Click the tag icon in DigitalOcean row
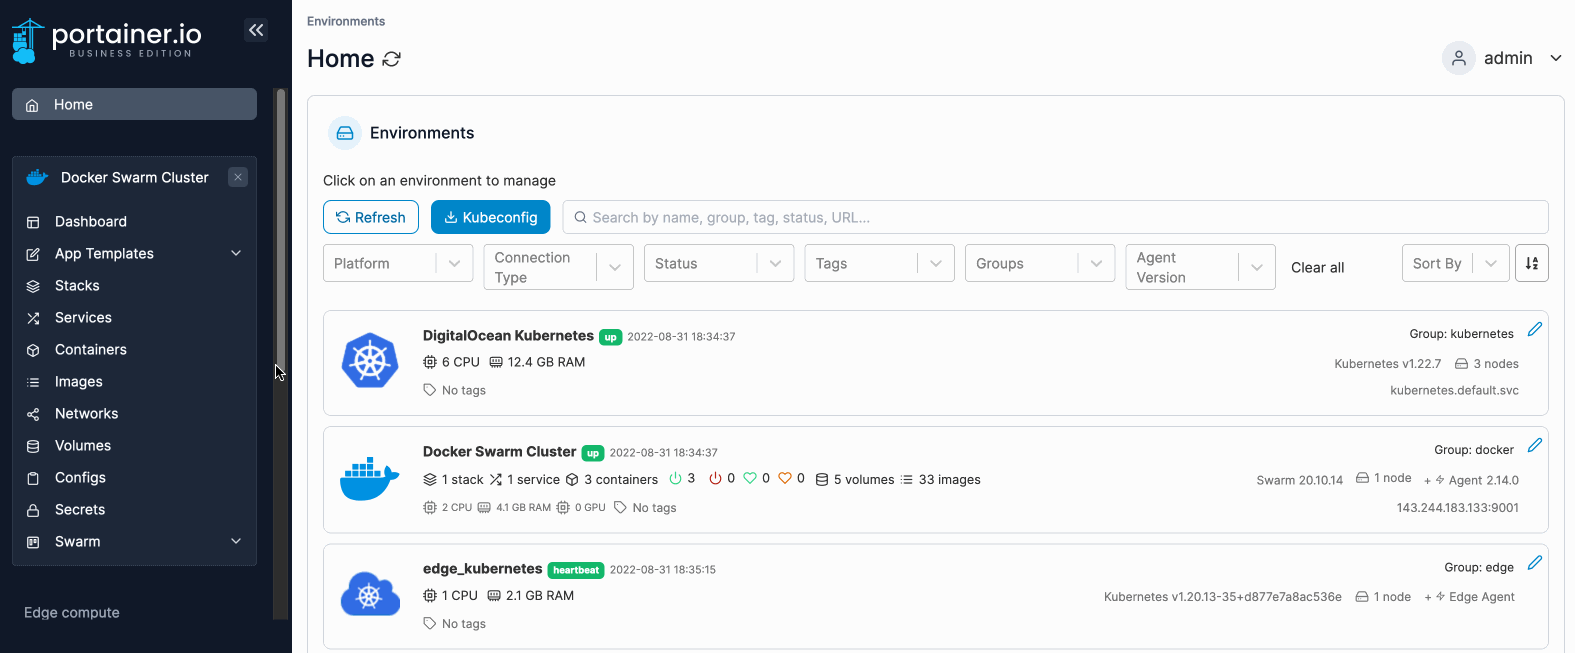This screenshot has width=1575, height=653. point(430,390)
